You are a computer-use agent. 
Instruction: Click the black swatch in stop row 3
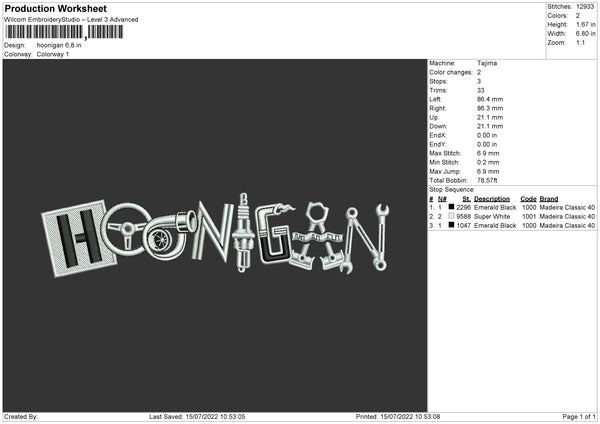coord(451,225)
